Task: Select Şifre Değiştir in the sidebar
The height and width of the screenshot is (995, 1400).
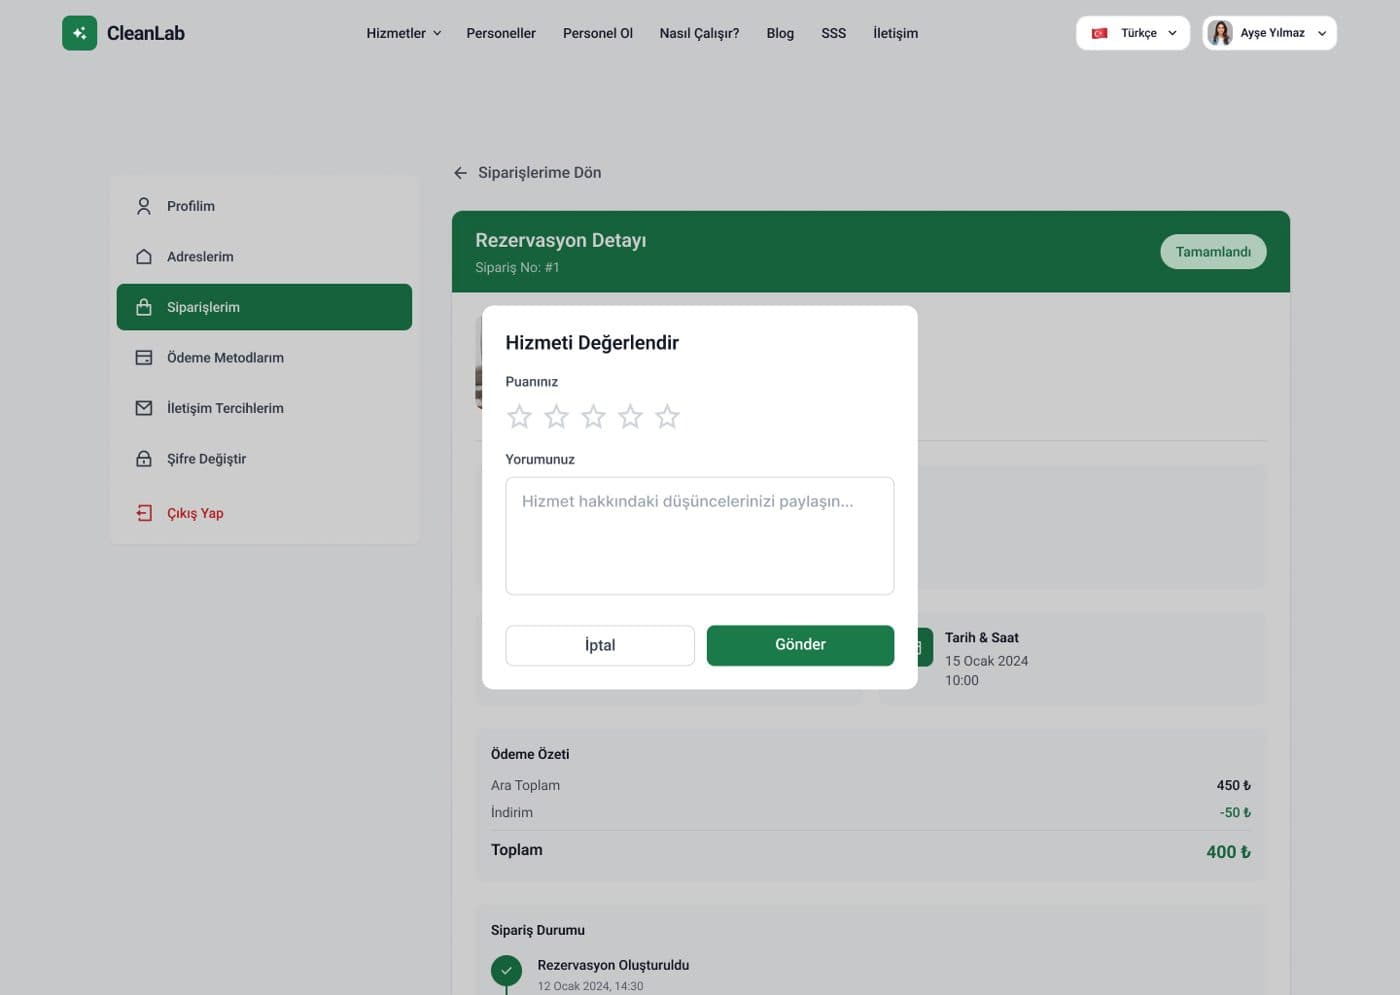Action: (x=264, y=459)
